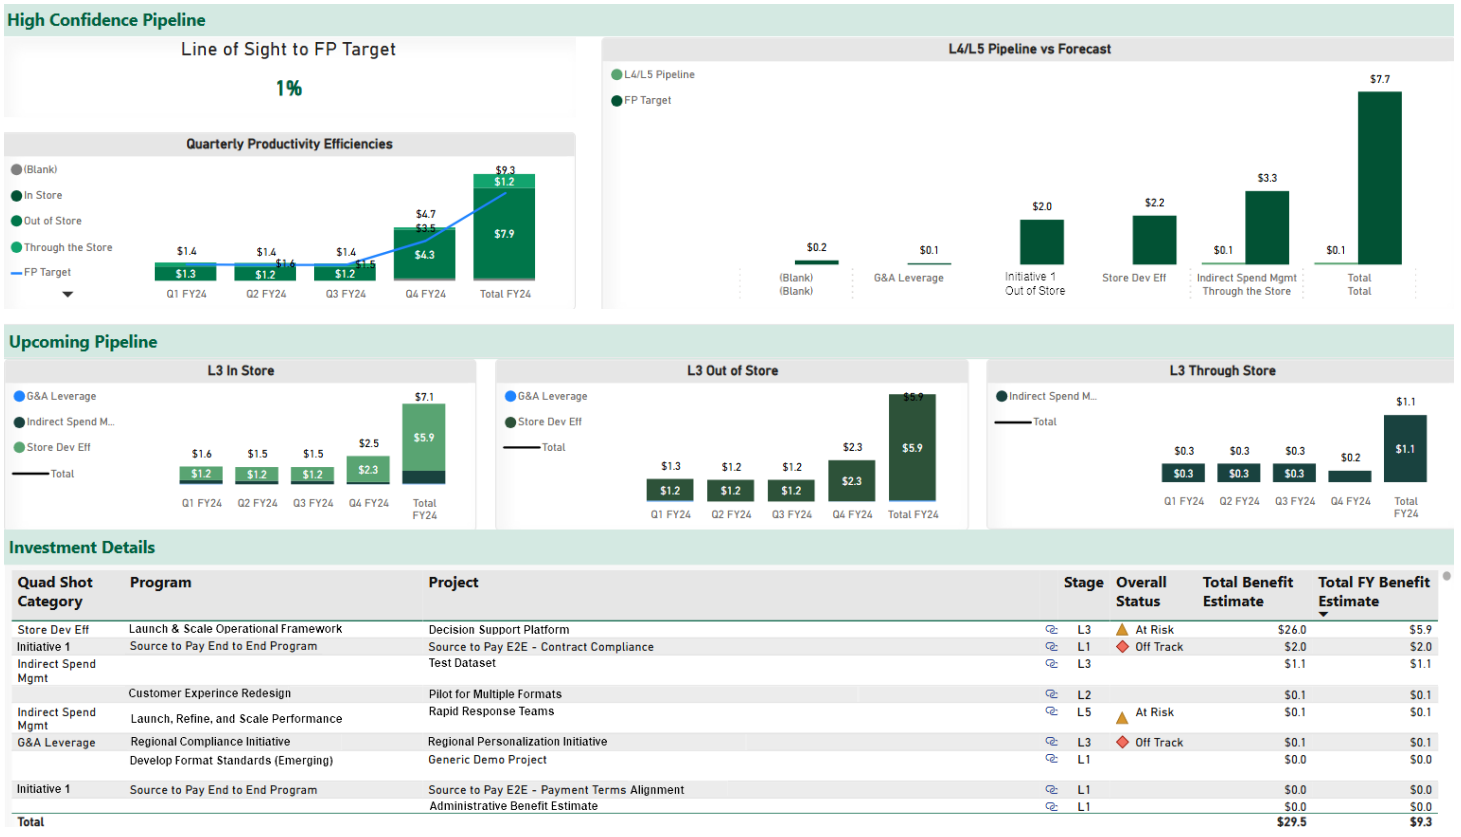Click the $7.7 Total bar in L4/L5 Pipeline chart
The height and width of the screenshot is (837, 1461).
pyautogui.click(x=1379, y=178)
